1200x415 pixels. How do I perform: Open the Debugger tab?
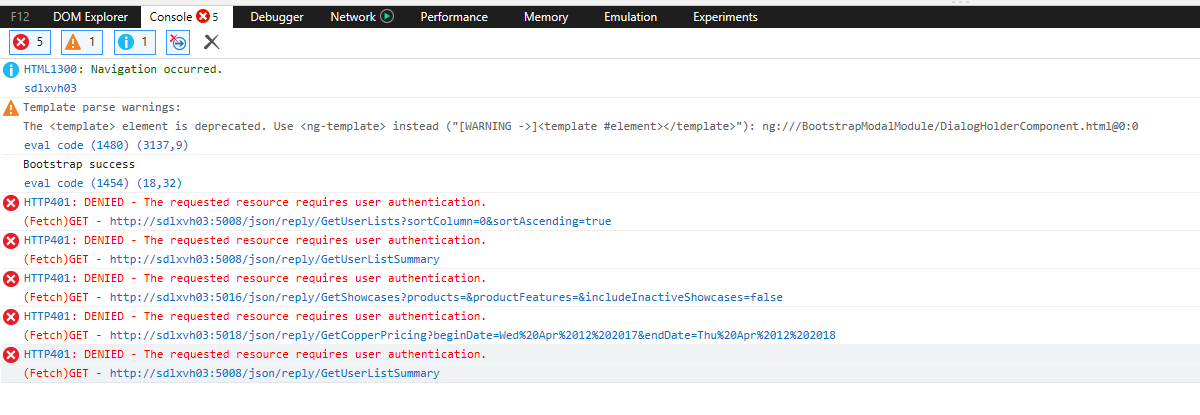click(277, 17)
